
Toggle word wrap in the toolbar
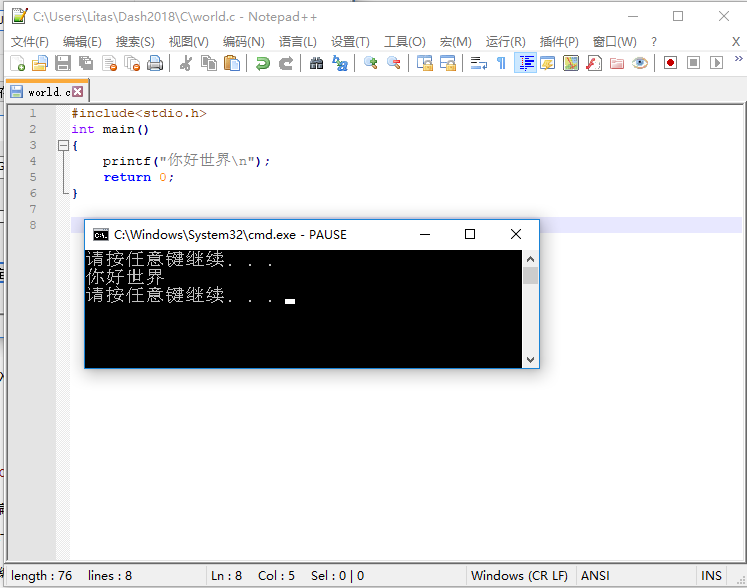coord(478,63)
